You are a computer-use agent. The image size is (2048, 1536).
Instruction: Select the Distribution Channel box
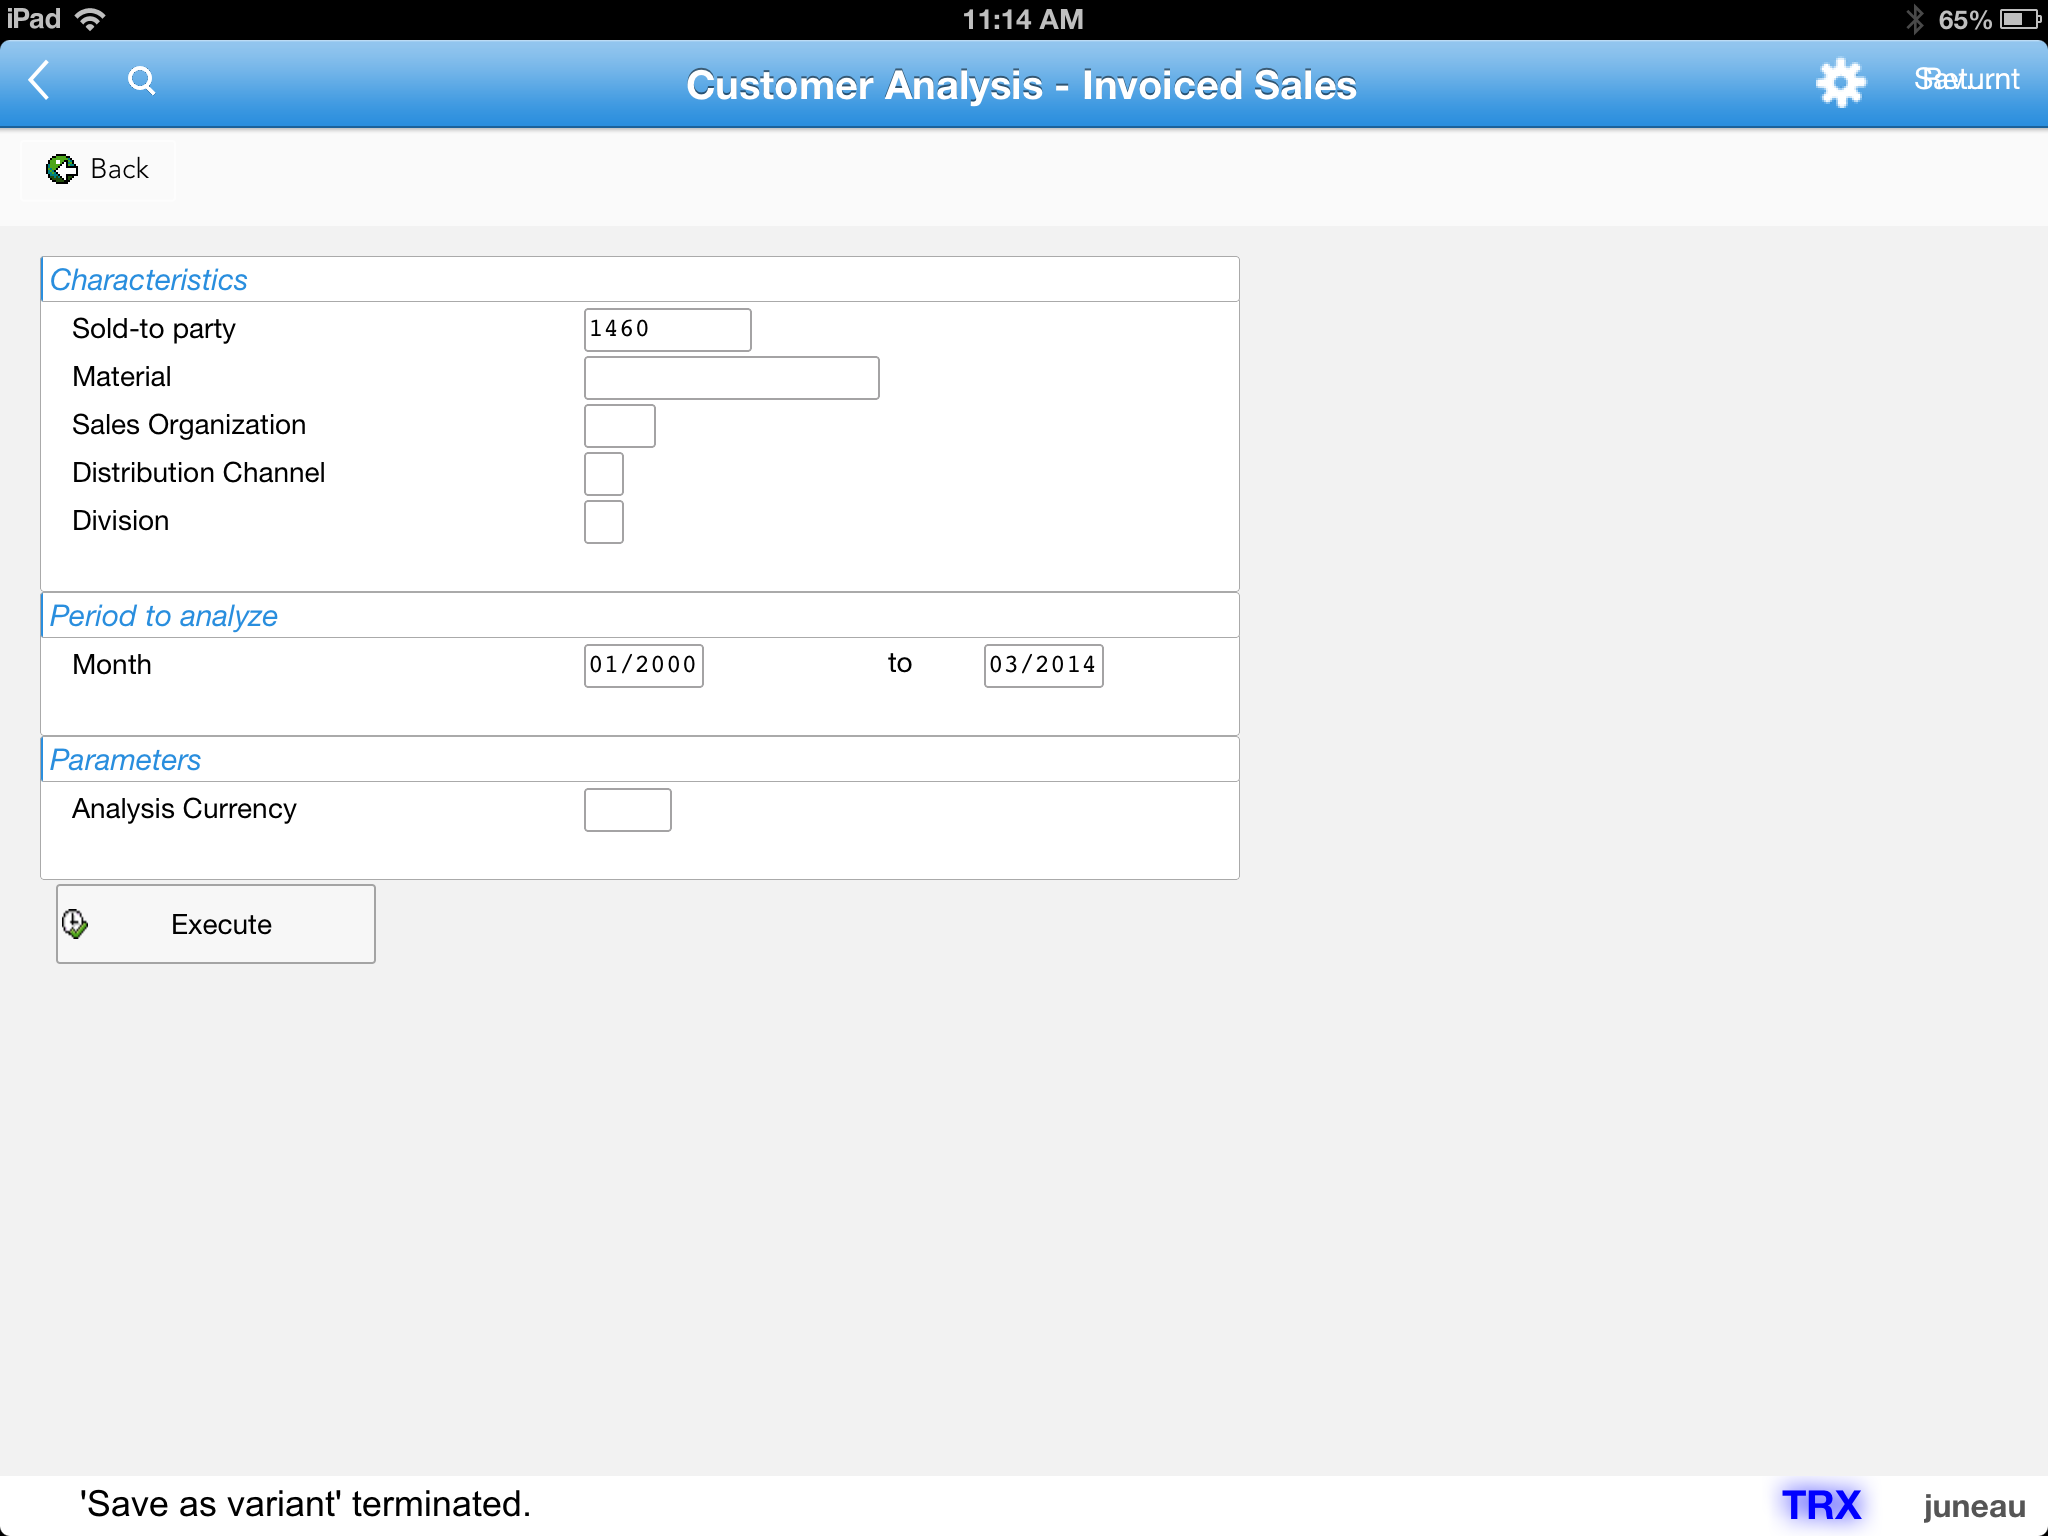click(x=603, y=474)
